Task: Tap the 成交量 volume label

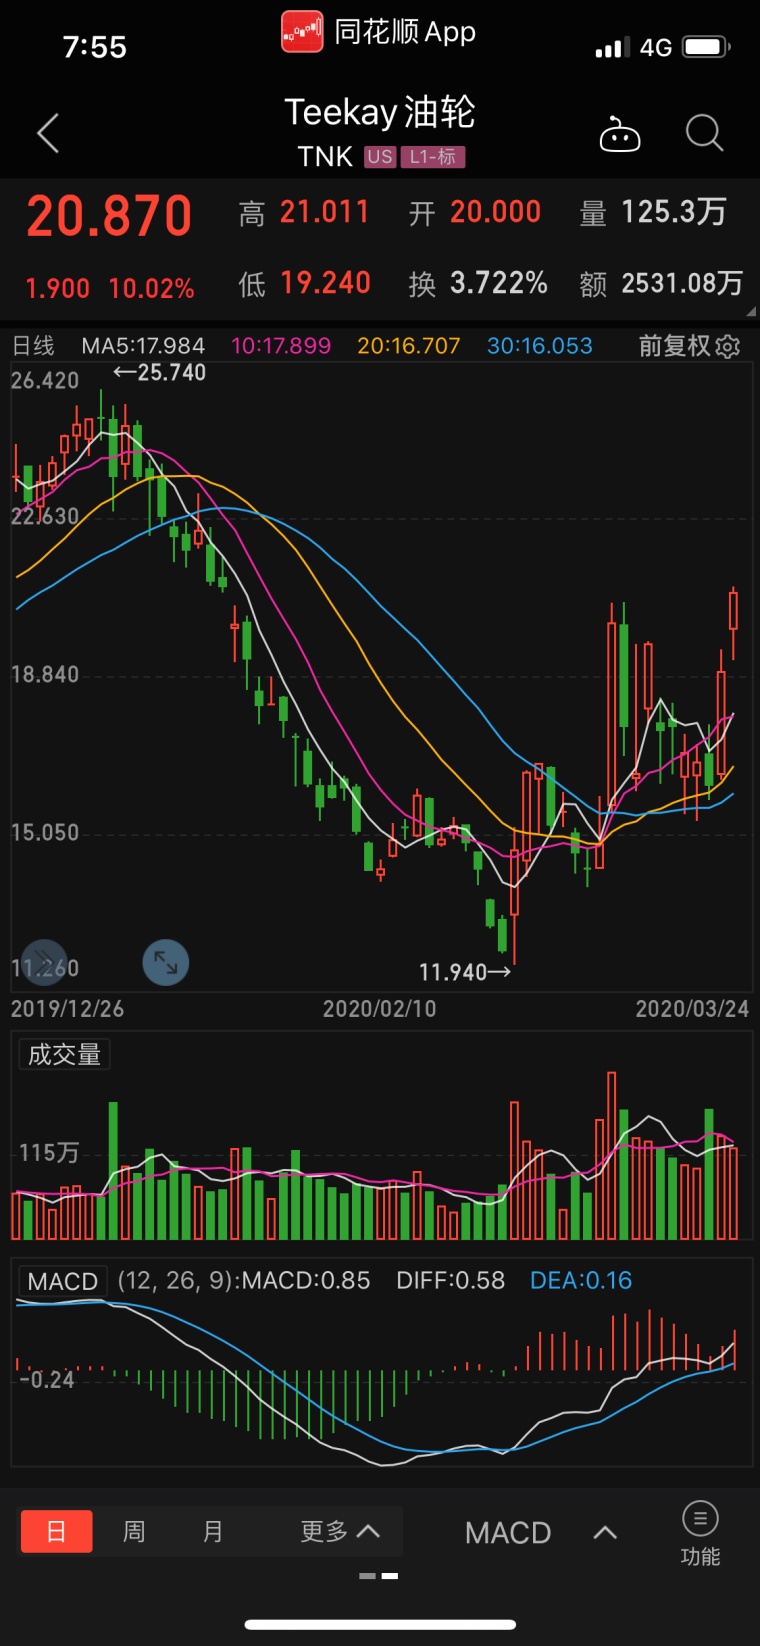Action: (x=64, y=1054)
